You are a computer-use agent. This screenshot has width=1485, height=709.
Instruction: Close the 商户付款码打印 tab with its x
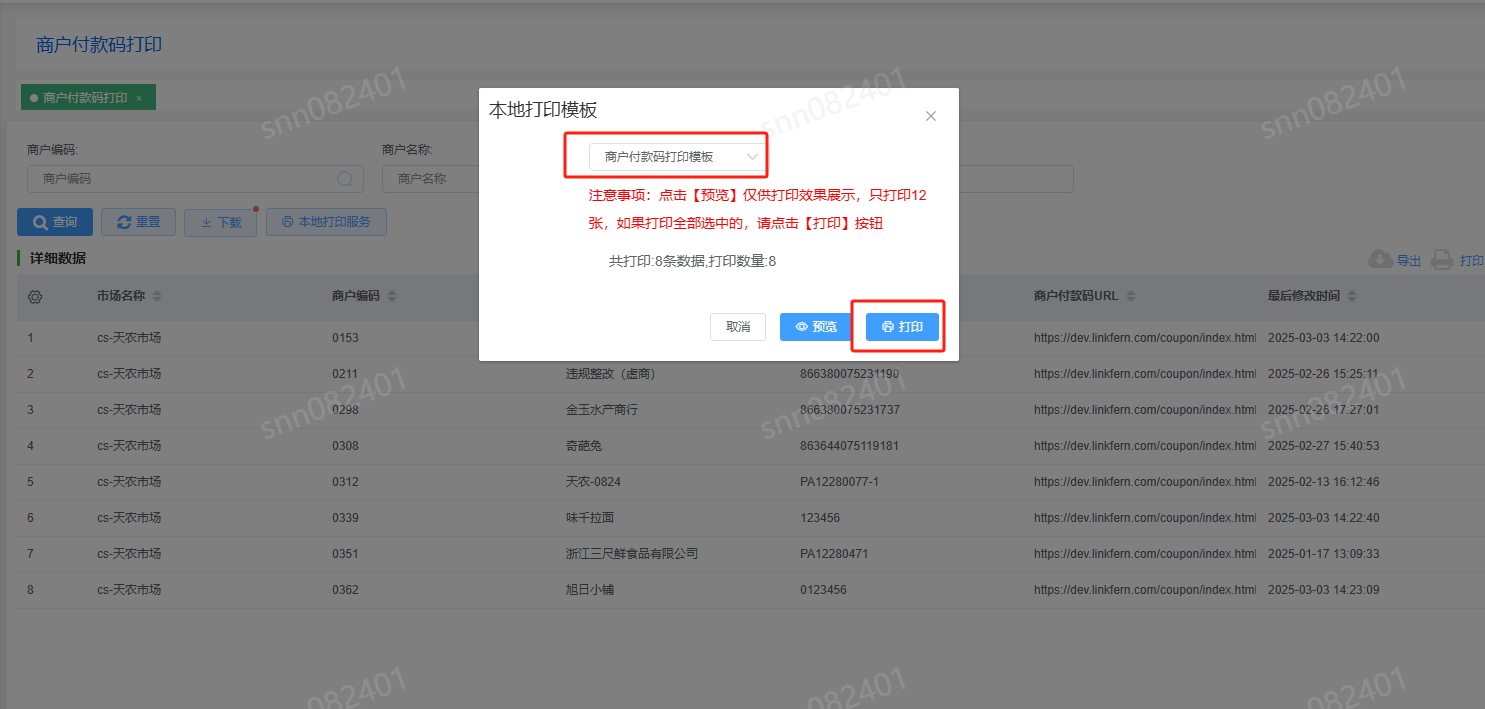coord(139,98)
